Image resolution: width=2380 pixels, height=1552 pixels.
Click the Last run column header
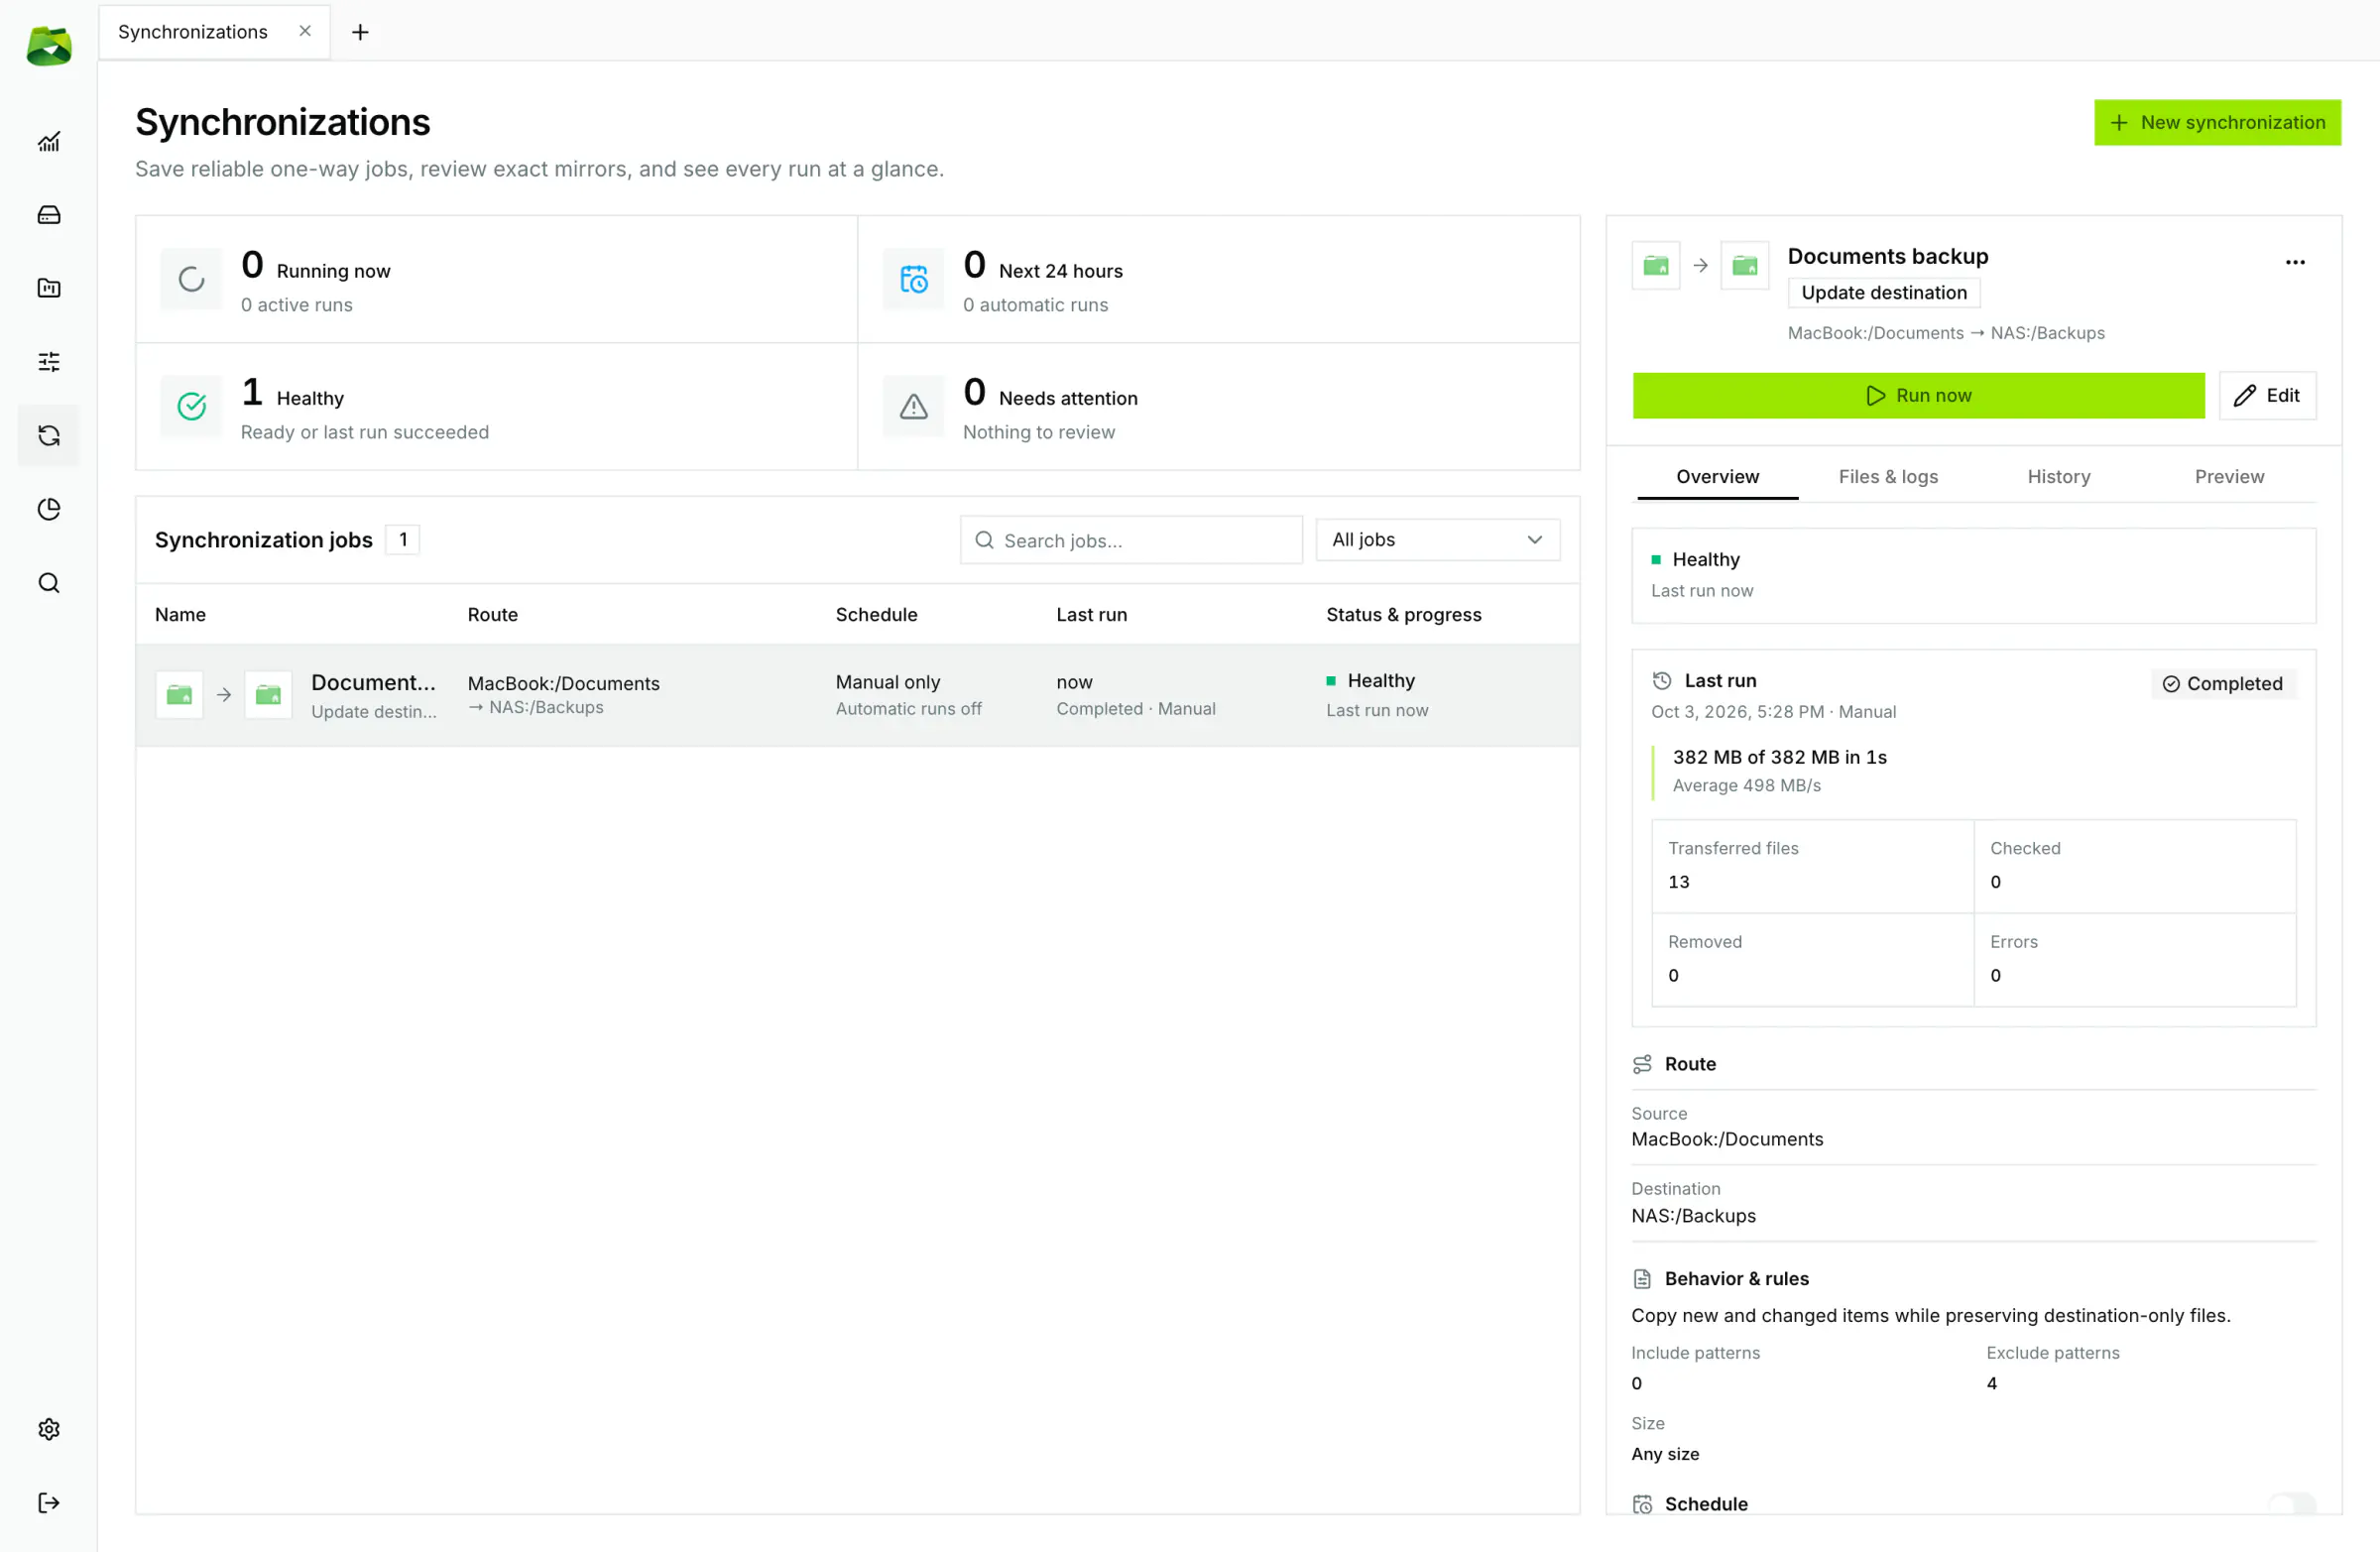[1091, 615]
